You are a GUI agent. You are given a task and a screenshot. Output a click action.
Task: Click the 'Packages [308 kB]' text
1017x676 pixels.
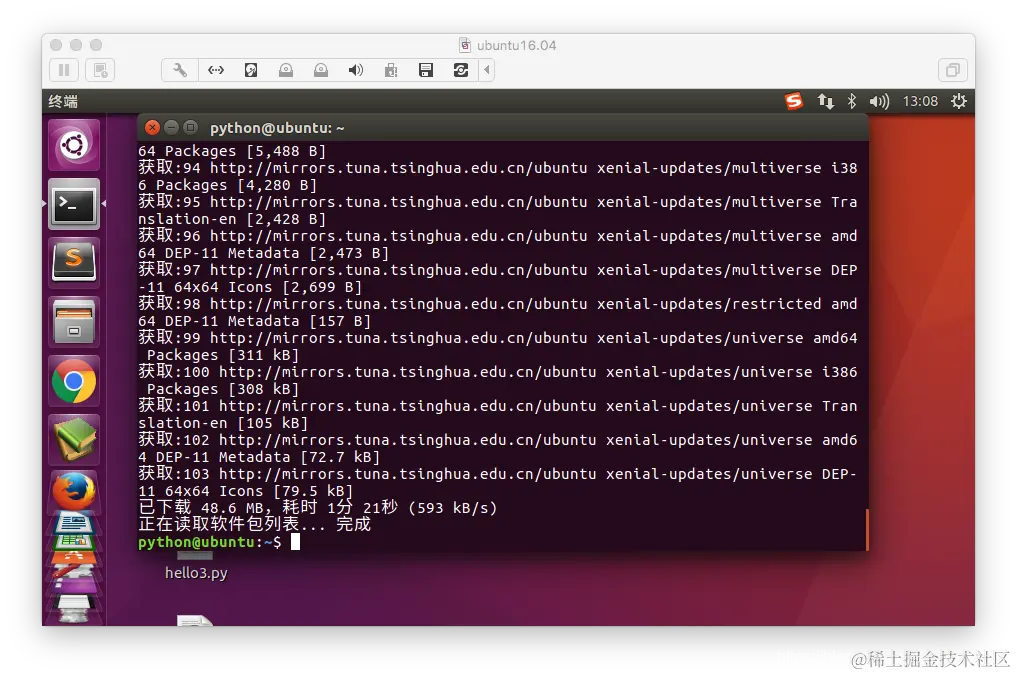click(222, 389)
